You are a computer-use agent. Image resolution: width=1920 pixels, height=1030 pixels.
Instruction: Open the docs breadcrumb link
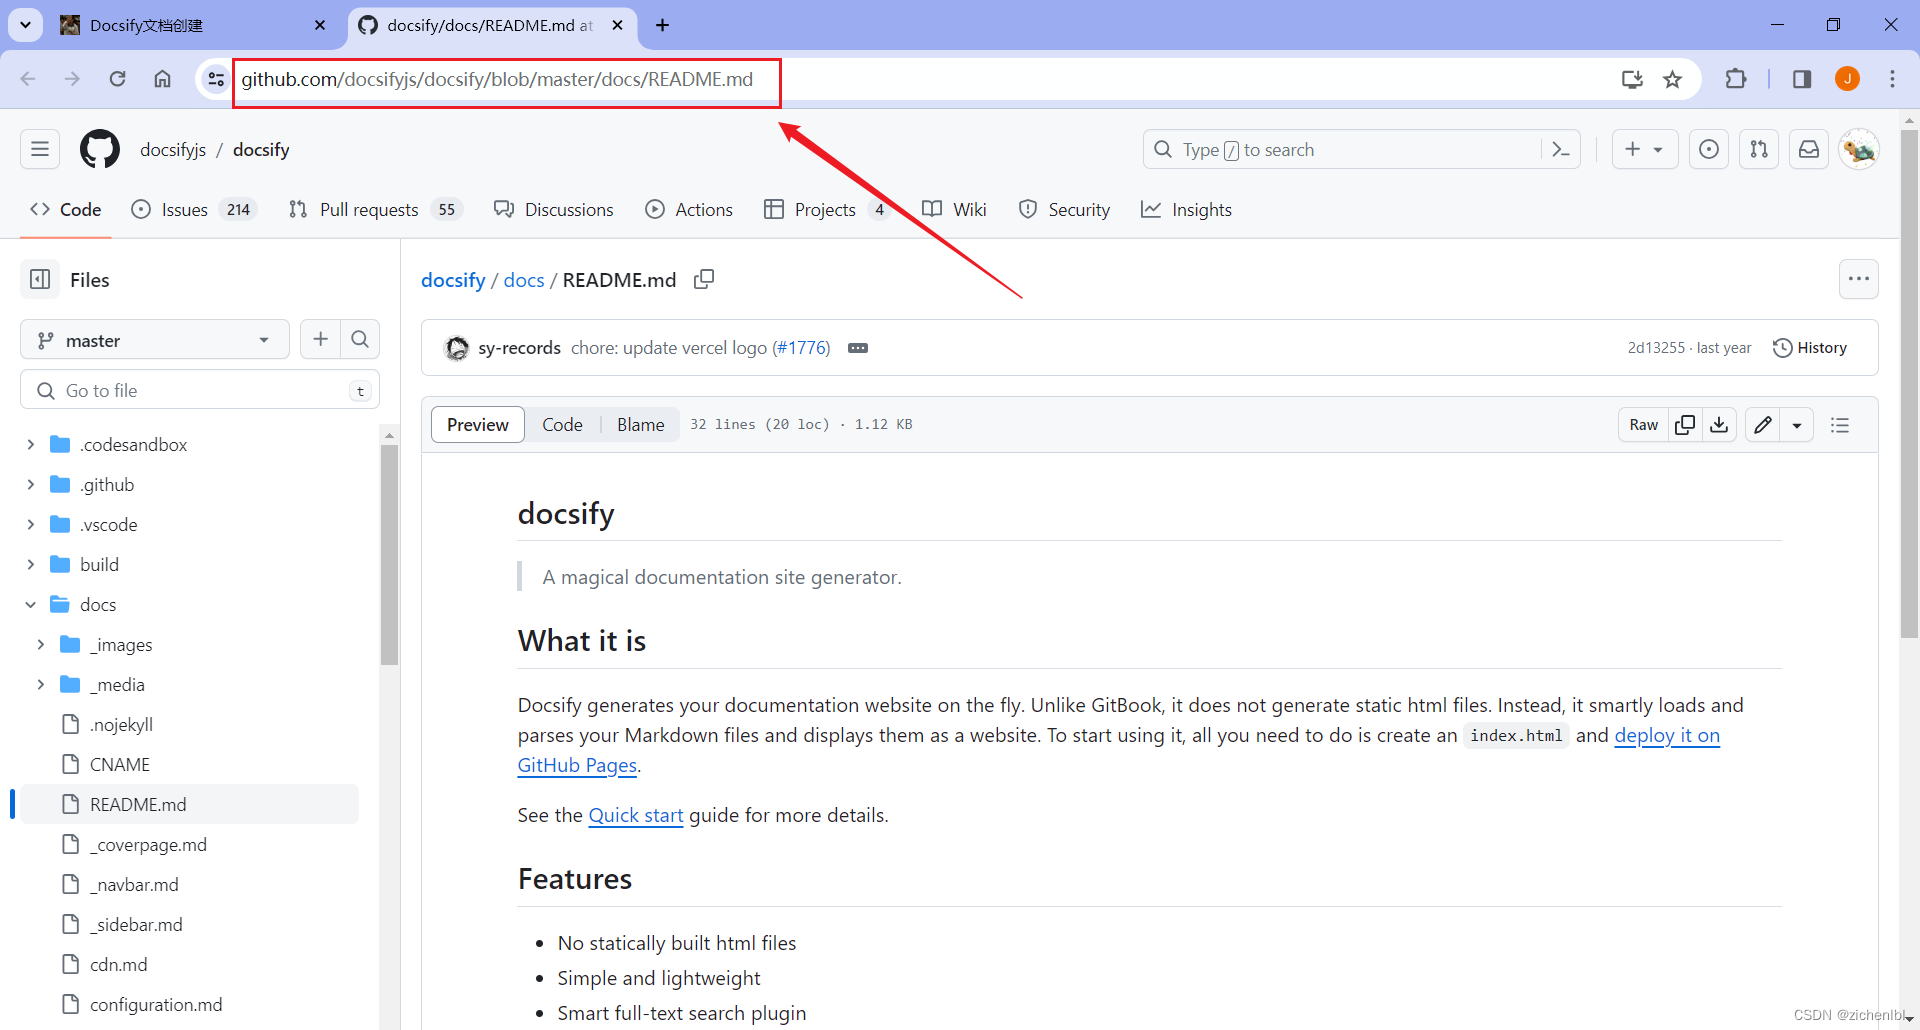click(x=524, y=280)
